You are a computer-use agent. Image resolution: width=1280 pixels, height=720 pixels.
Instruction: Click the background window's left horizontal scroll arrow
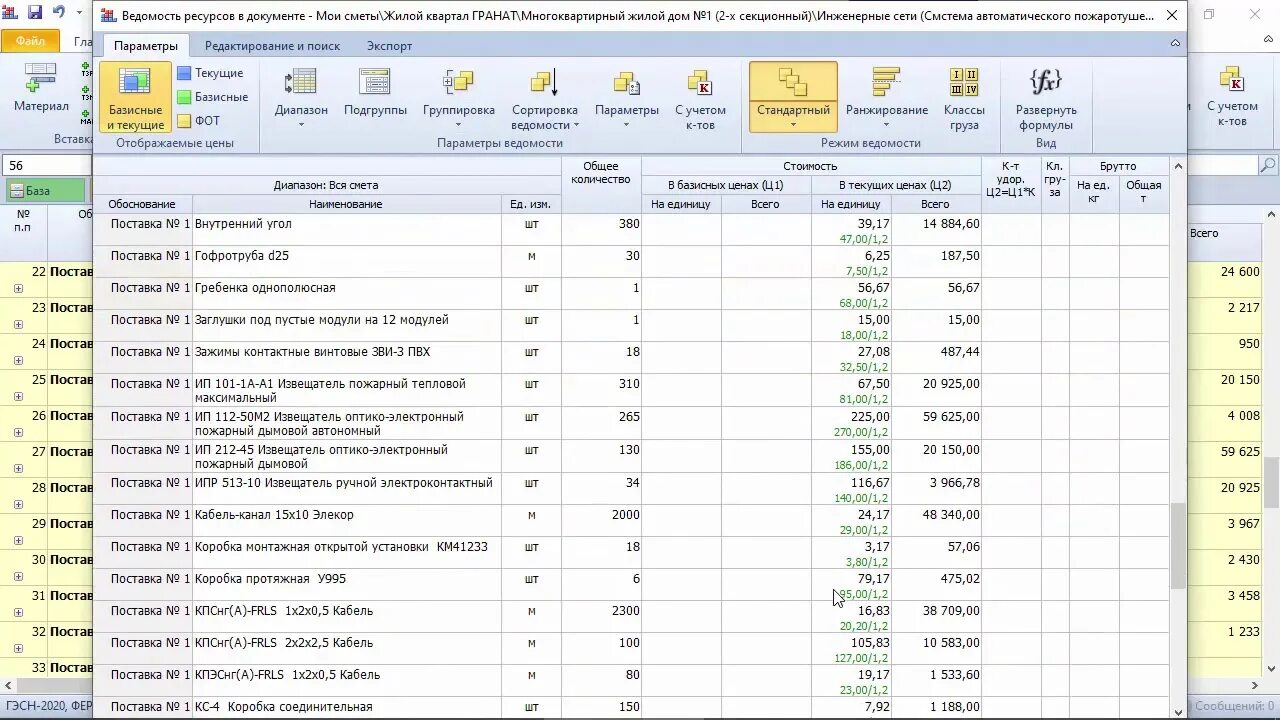[8, 685]
